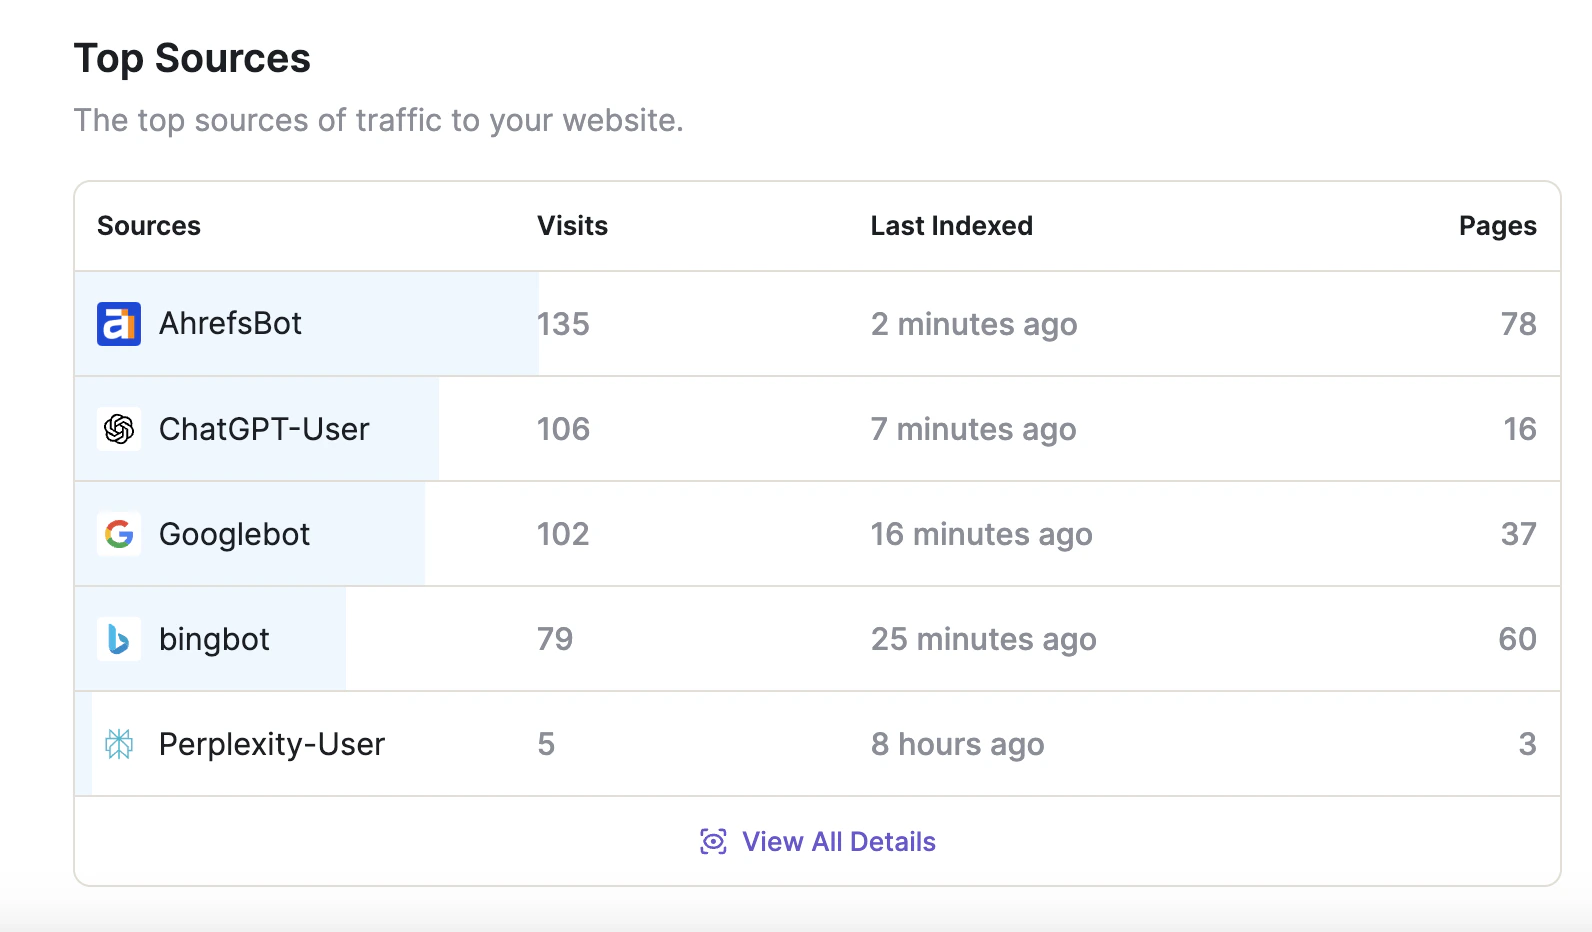Click the Visits column header
The height and width of the screenshot is (932, 1592).
[x=572, y=226]
